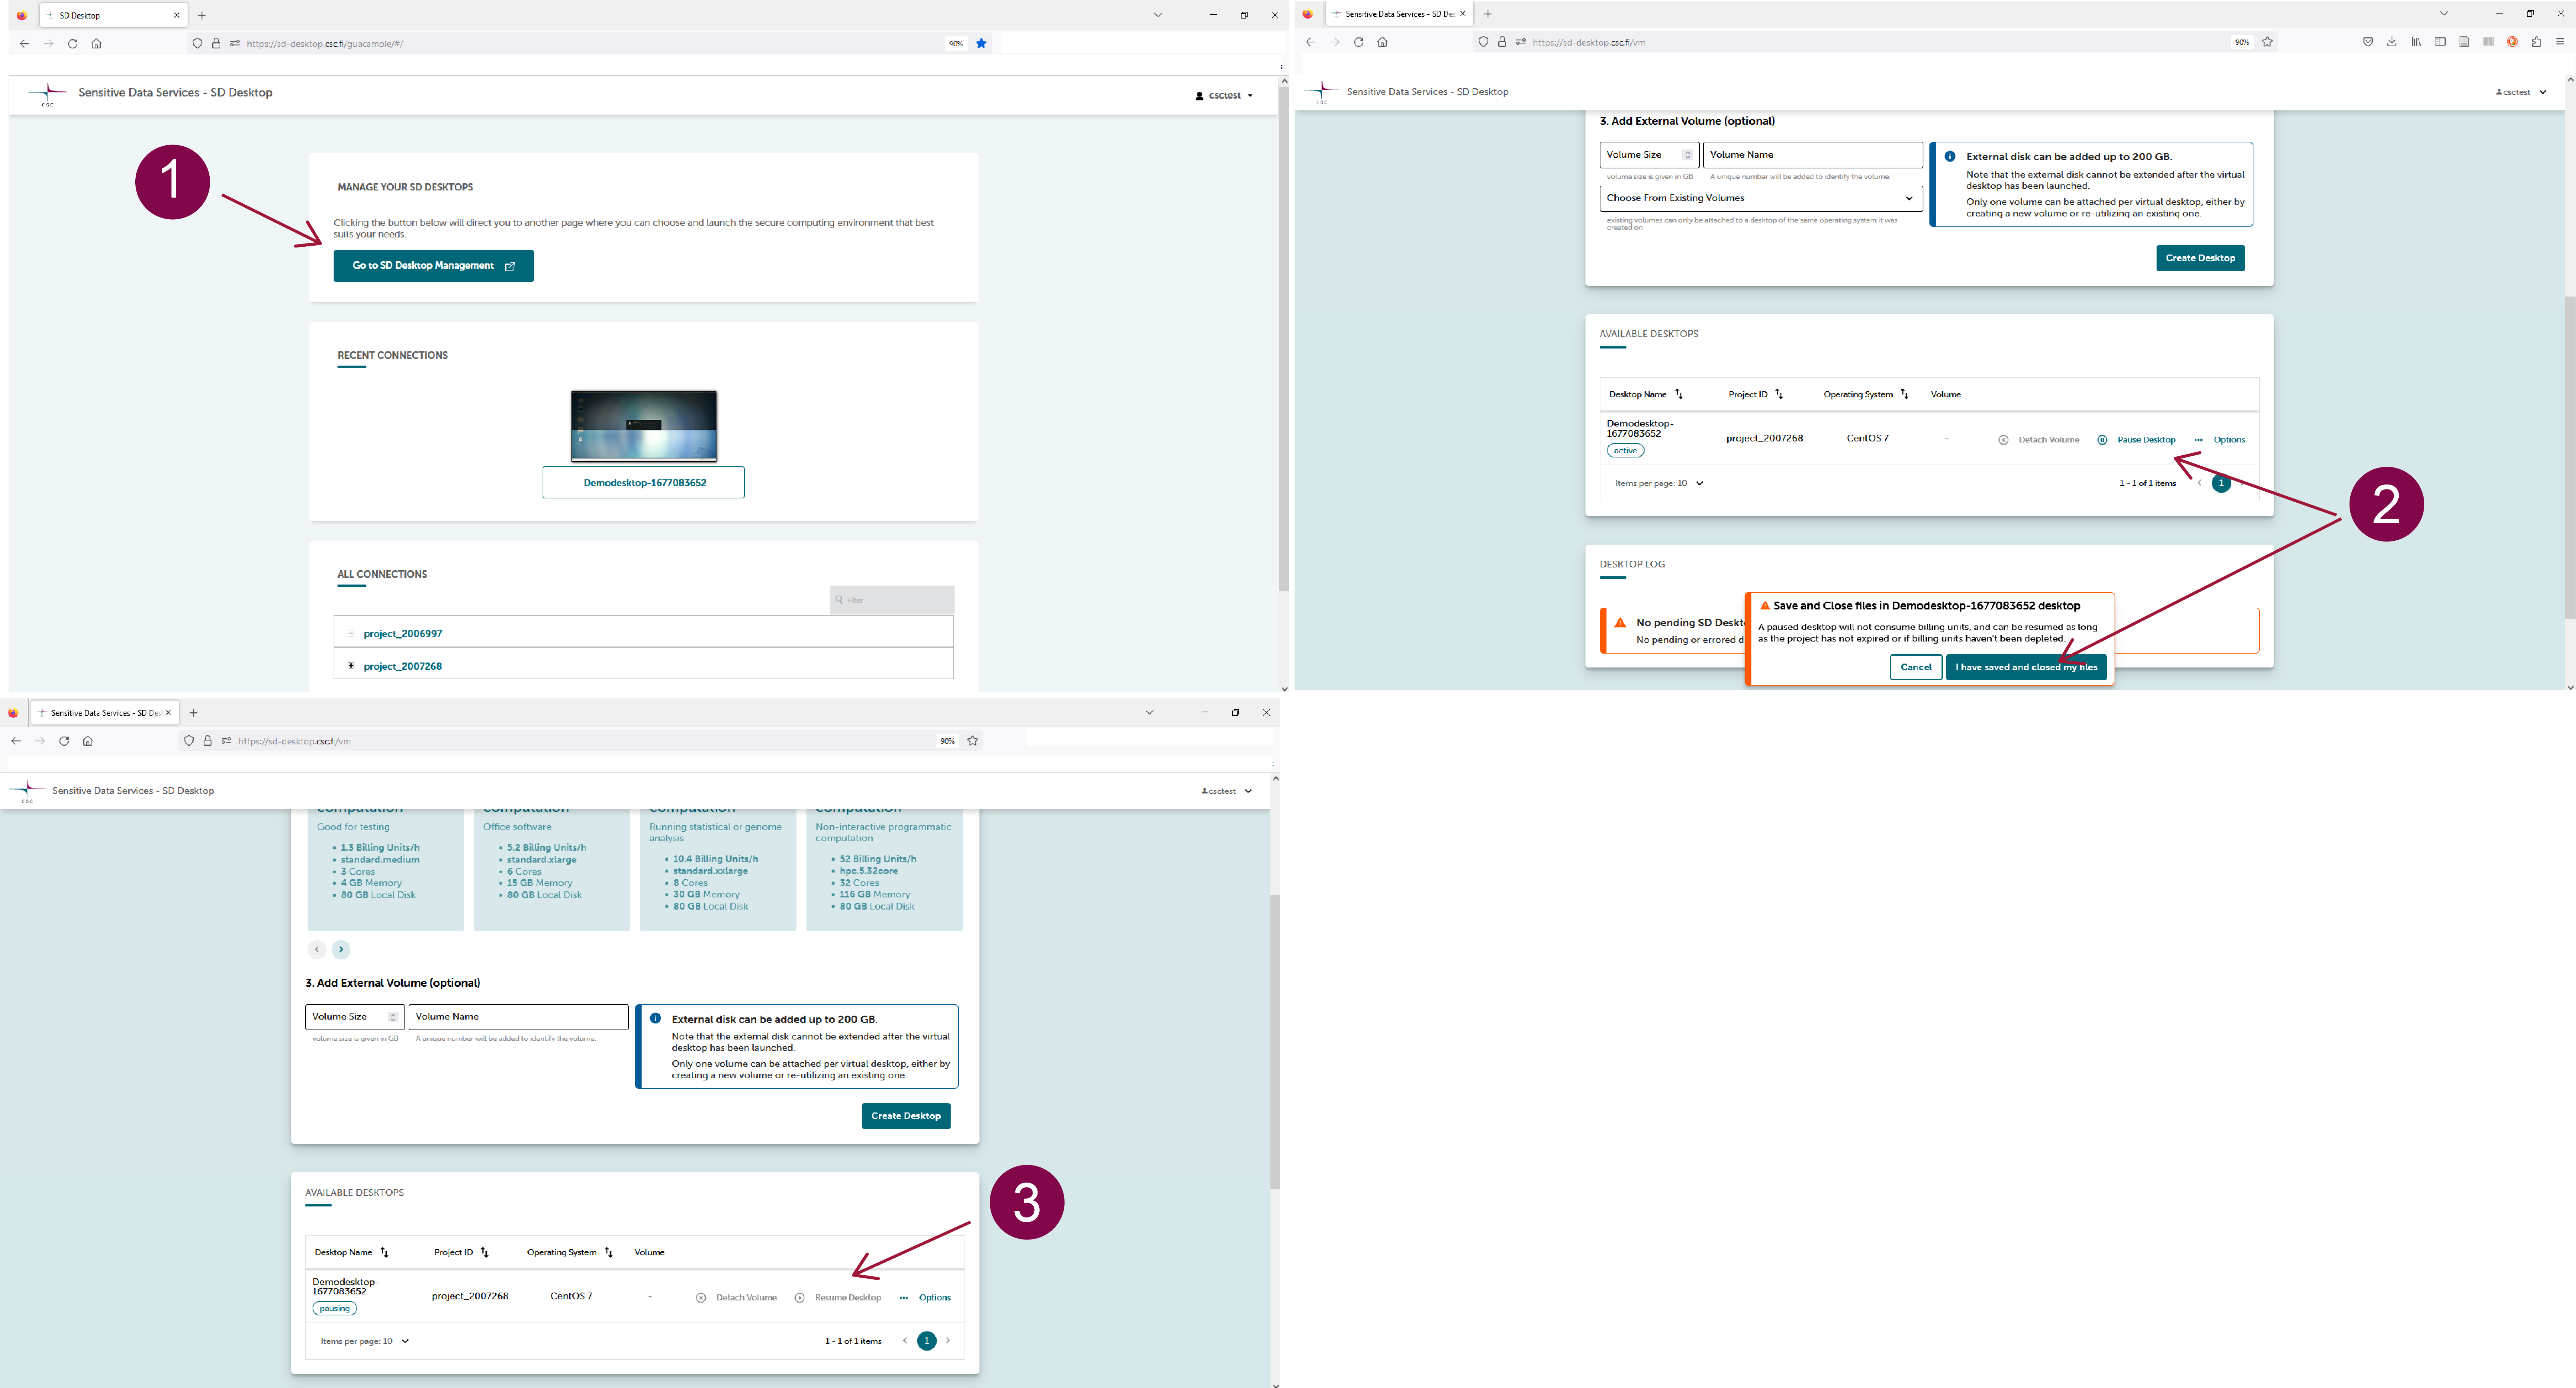Viewport: 2576px width, 1388px height.
Task: Confirm I have saved and closed my files
Action: pyautogui.click(x=2026, y=667)
